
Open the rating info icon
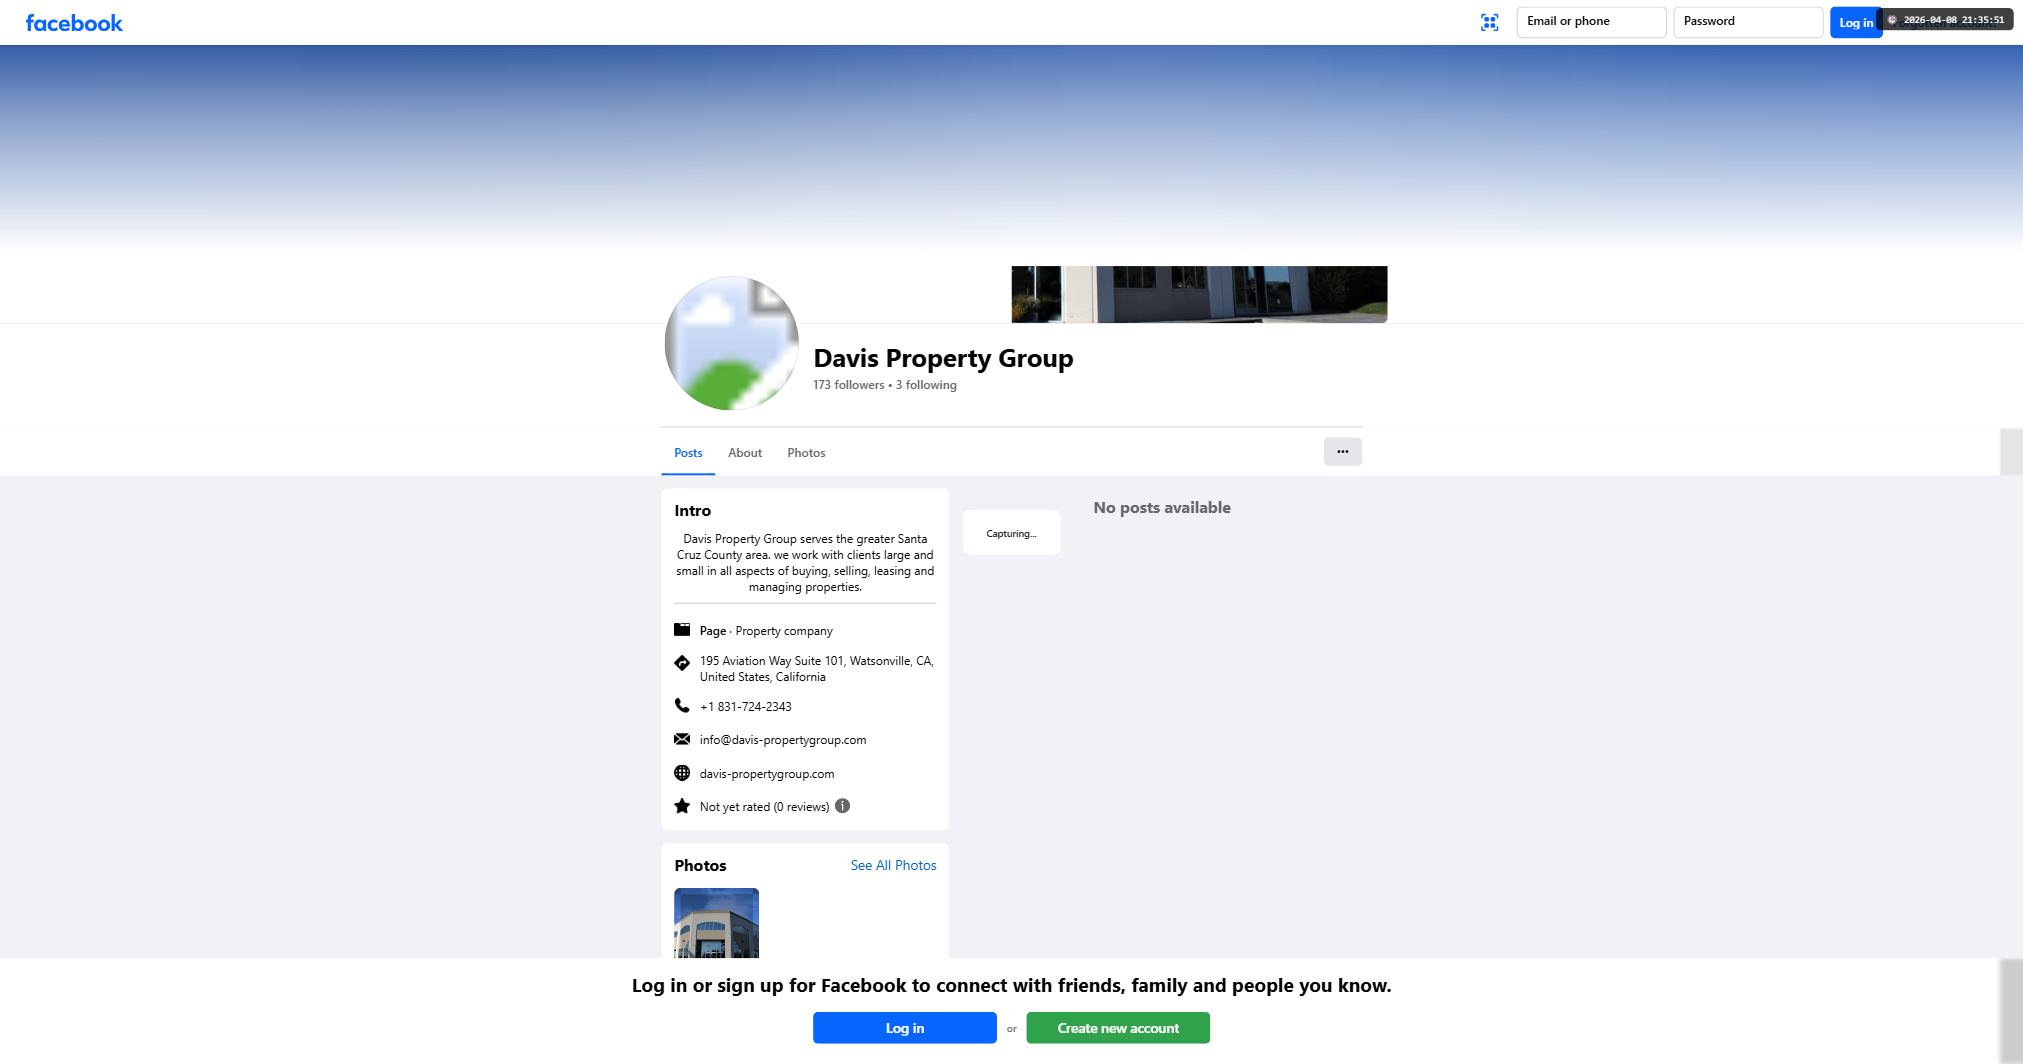click(x=843, y=806)
